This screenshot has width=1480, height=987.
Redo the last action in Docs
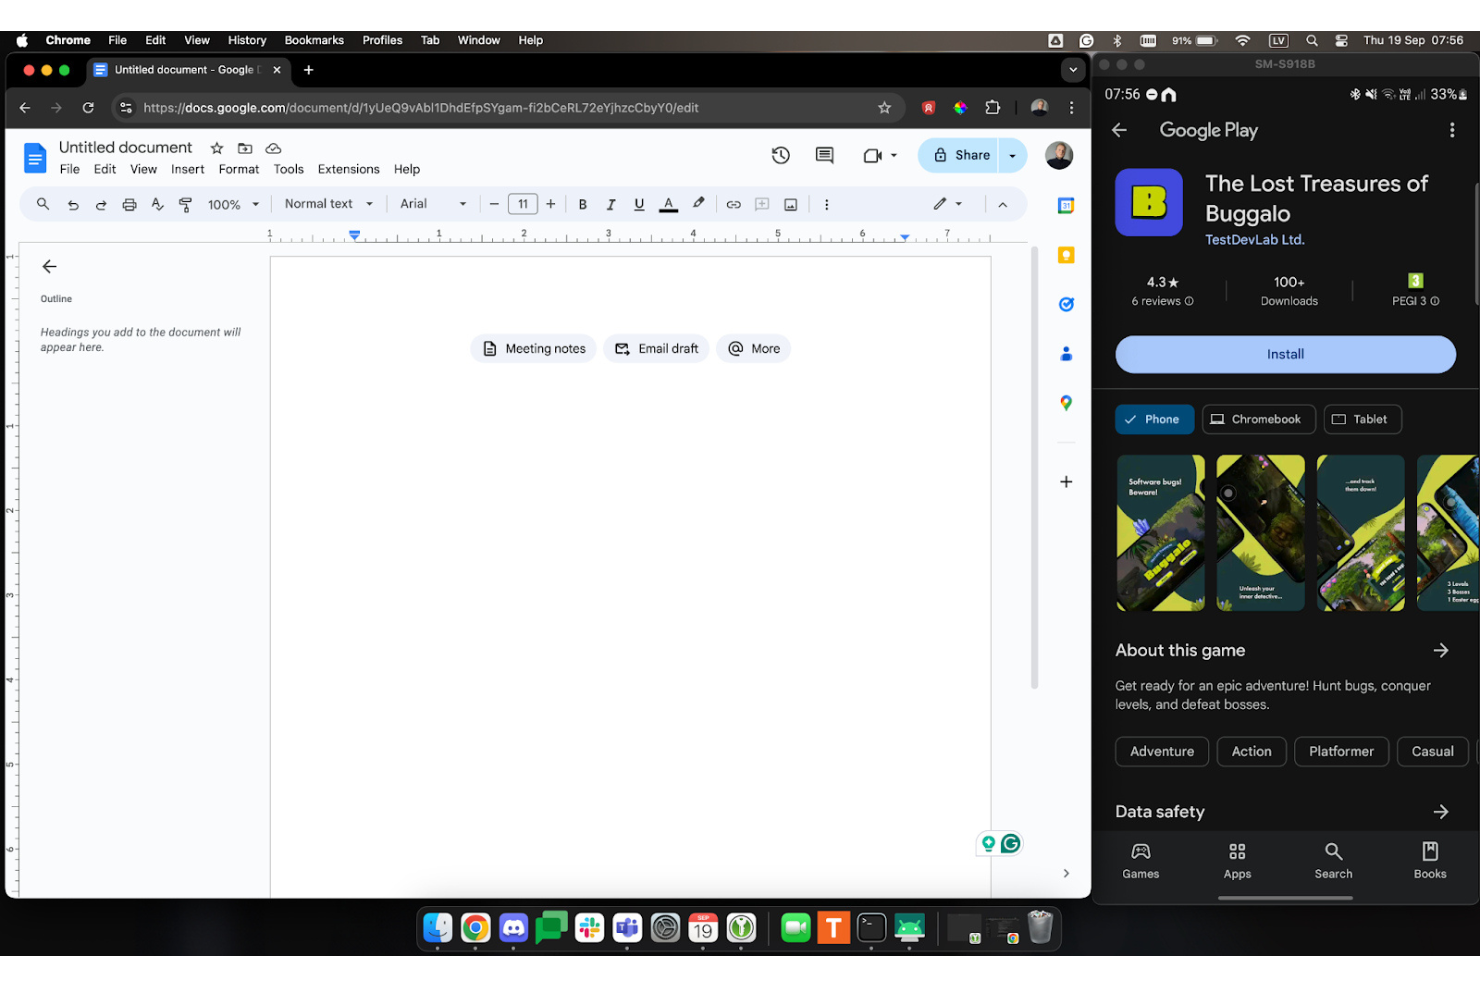[101, 204]
